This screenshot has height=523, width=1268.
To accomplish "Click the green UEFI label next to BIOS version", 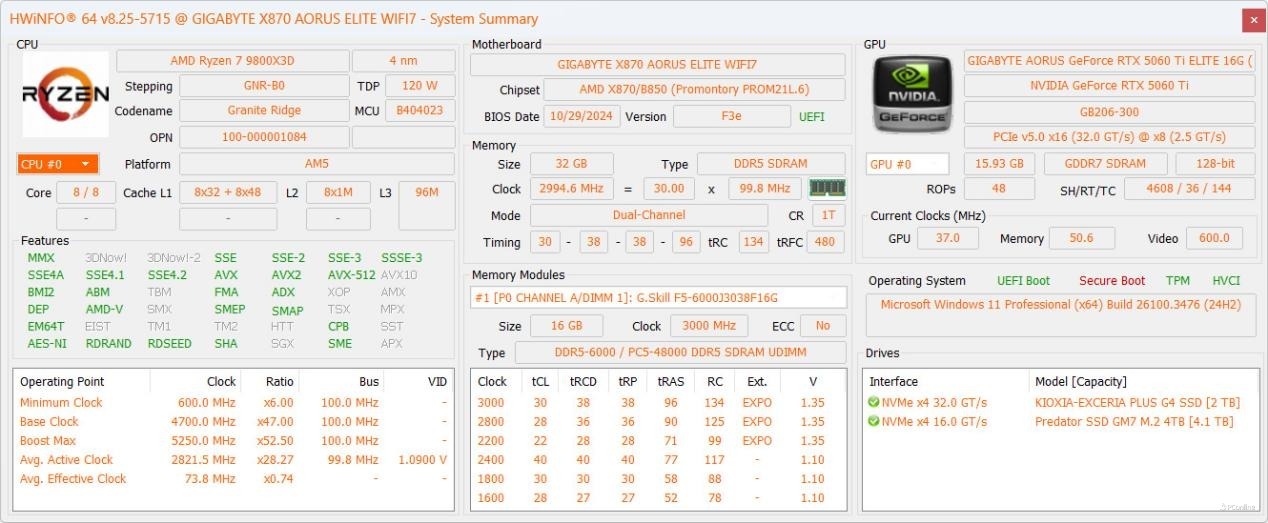I will coord(812,117).
